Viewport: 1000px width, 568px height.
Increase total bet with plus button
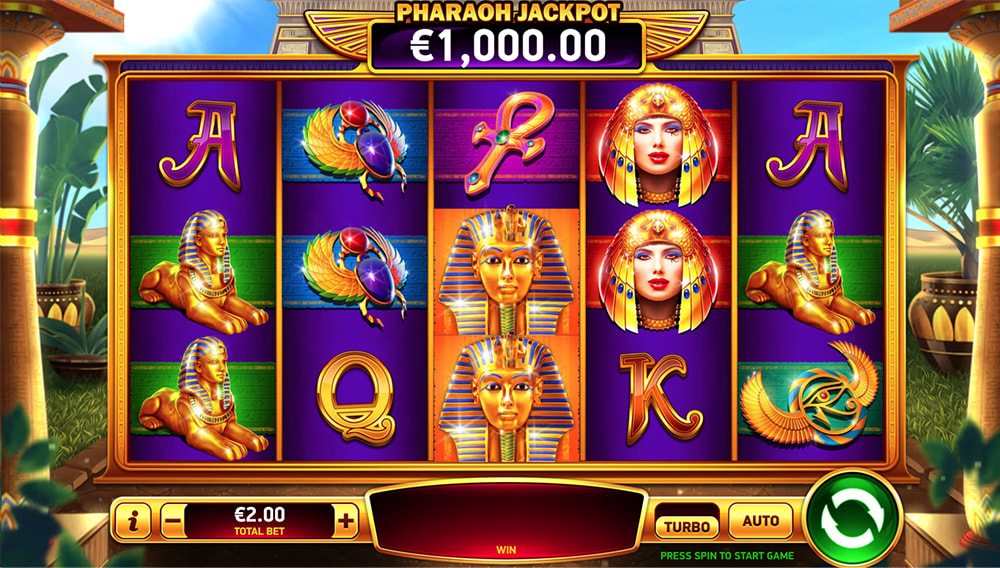click(346, 521)
